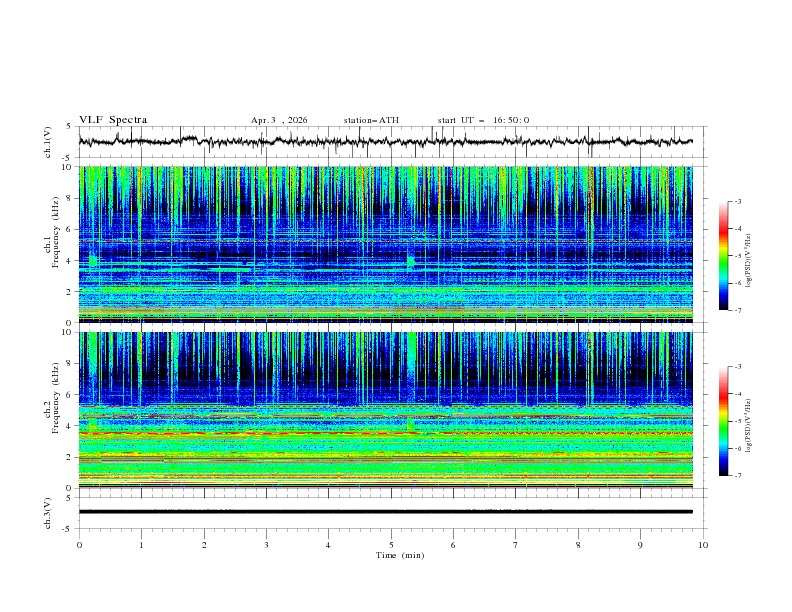Pick the ch.1 PSD color bar

[x=723, y=255]
